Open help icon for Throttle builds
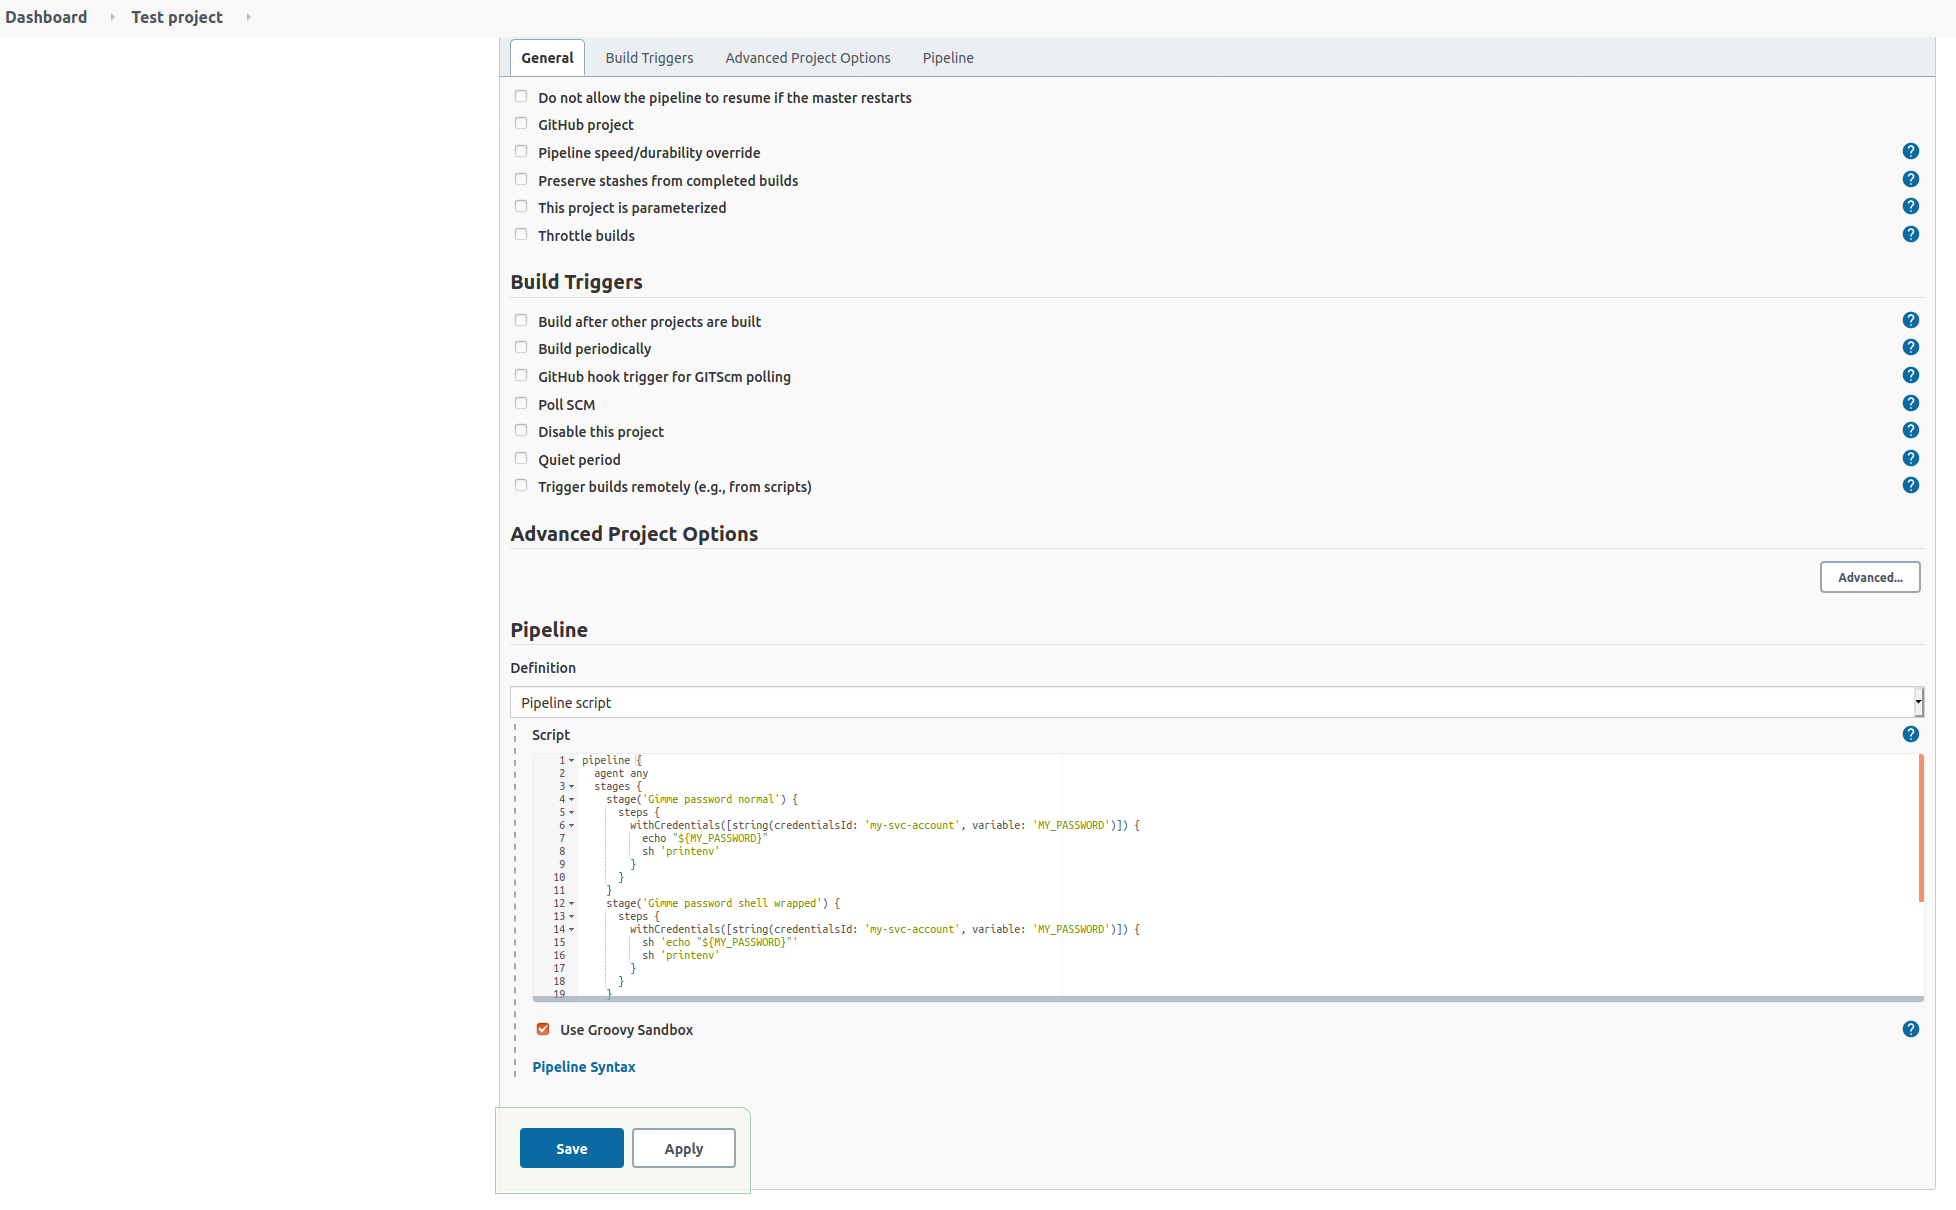 click(x=1910, y=234)
